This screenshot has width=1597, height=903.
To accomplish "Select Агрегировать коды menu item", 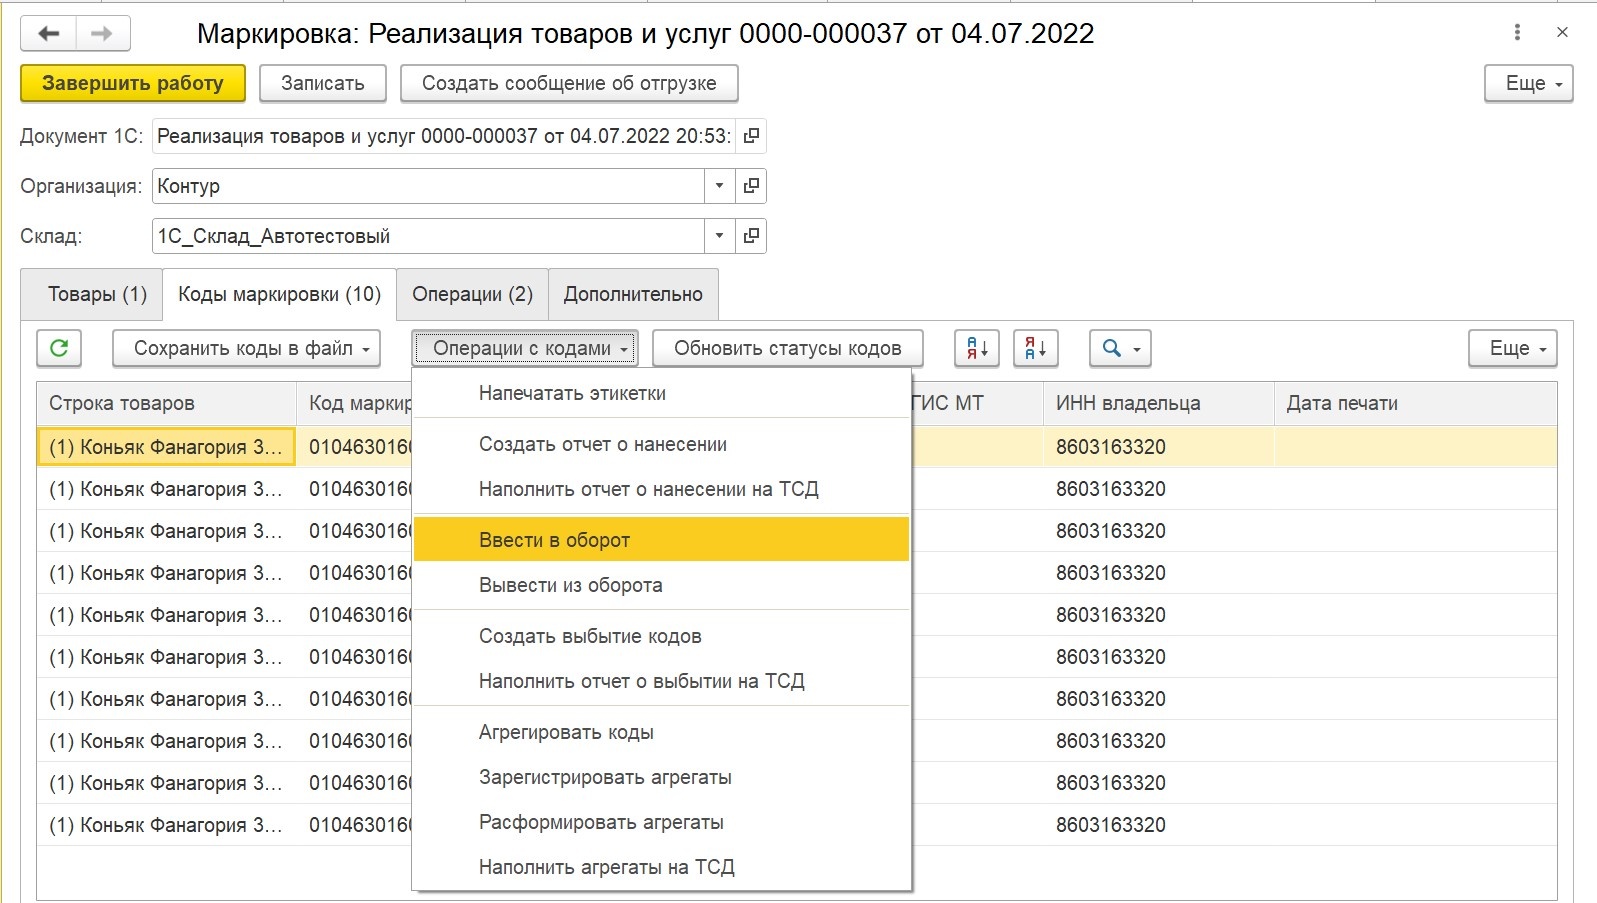I will coord(661,732).
